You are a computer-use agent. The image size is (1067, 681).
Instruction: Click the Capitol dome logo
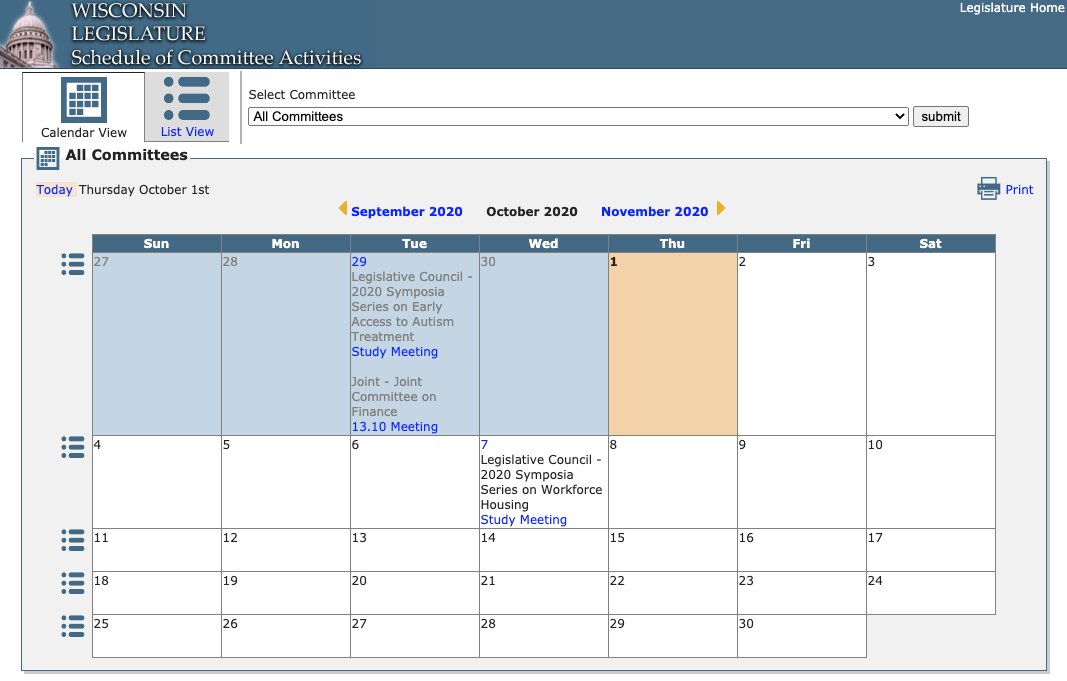[x=29, y=34]
